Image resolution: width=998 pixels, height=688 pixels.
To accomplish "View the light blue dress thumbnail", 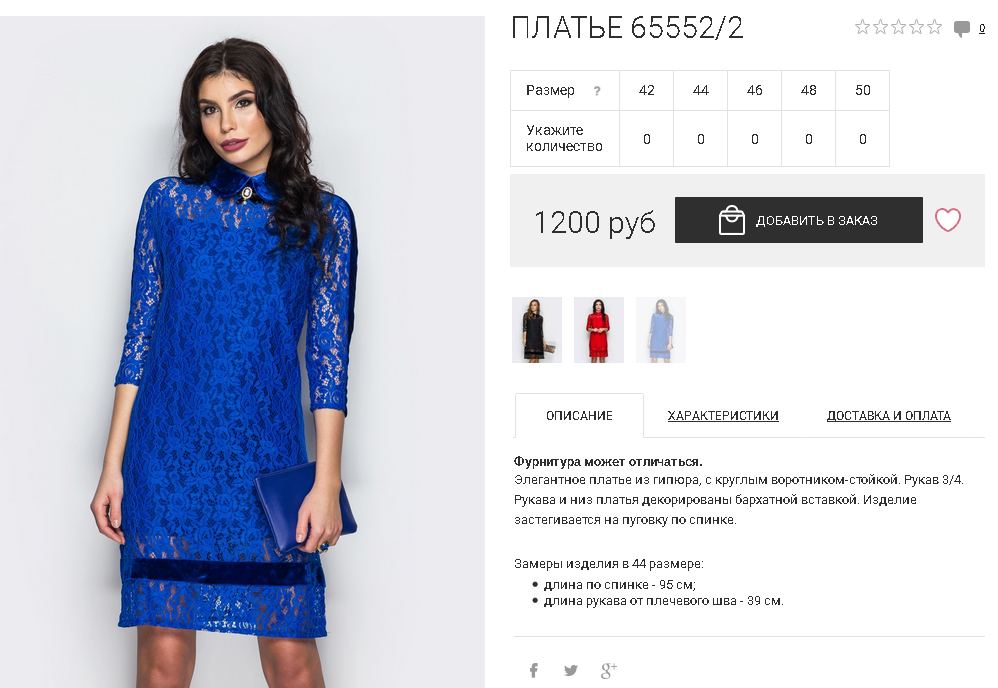I will pos(661,330).
